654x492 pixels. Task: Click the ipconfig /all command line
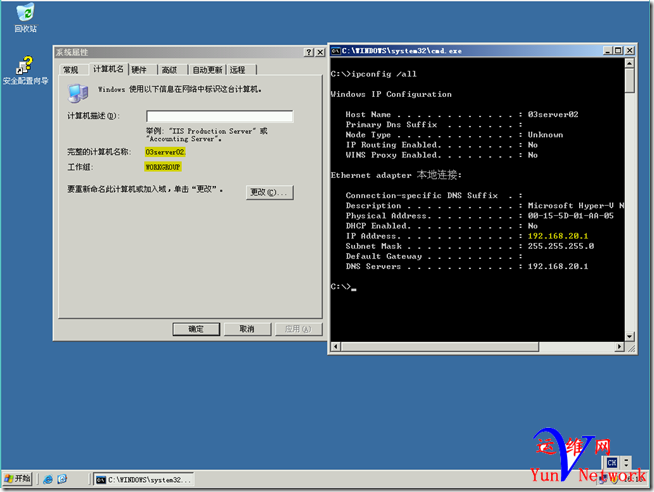coord(374,74)
